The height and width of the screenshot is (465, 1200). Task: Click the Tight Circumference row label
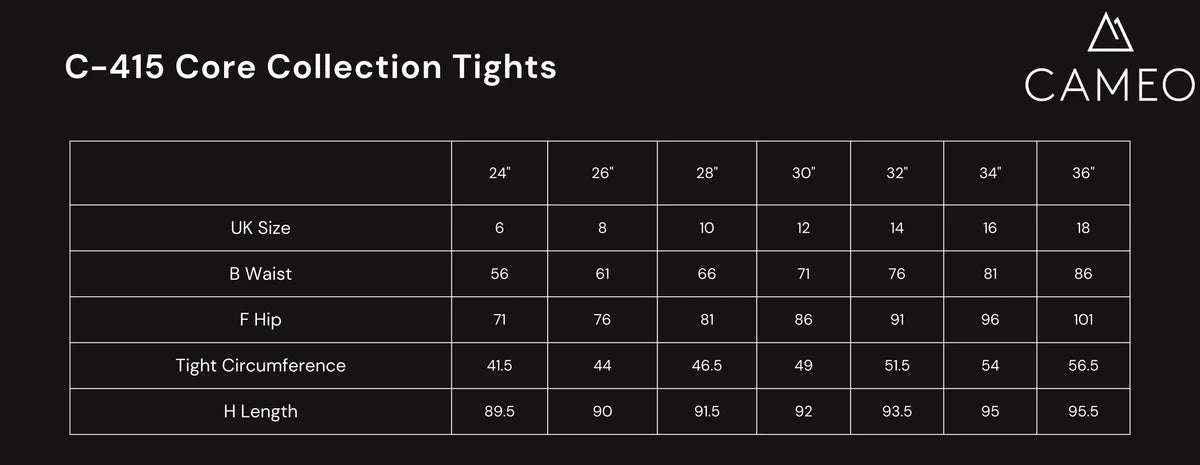tap(260, 366)
